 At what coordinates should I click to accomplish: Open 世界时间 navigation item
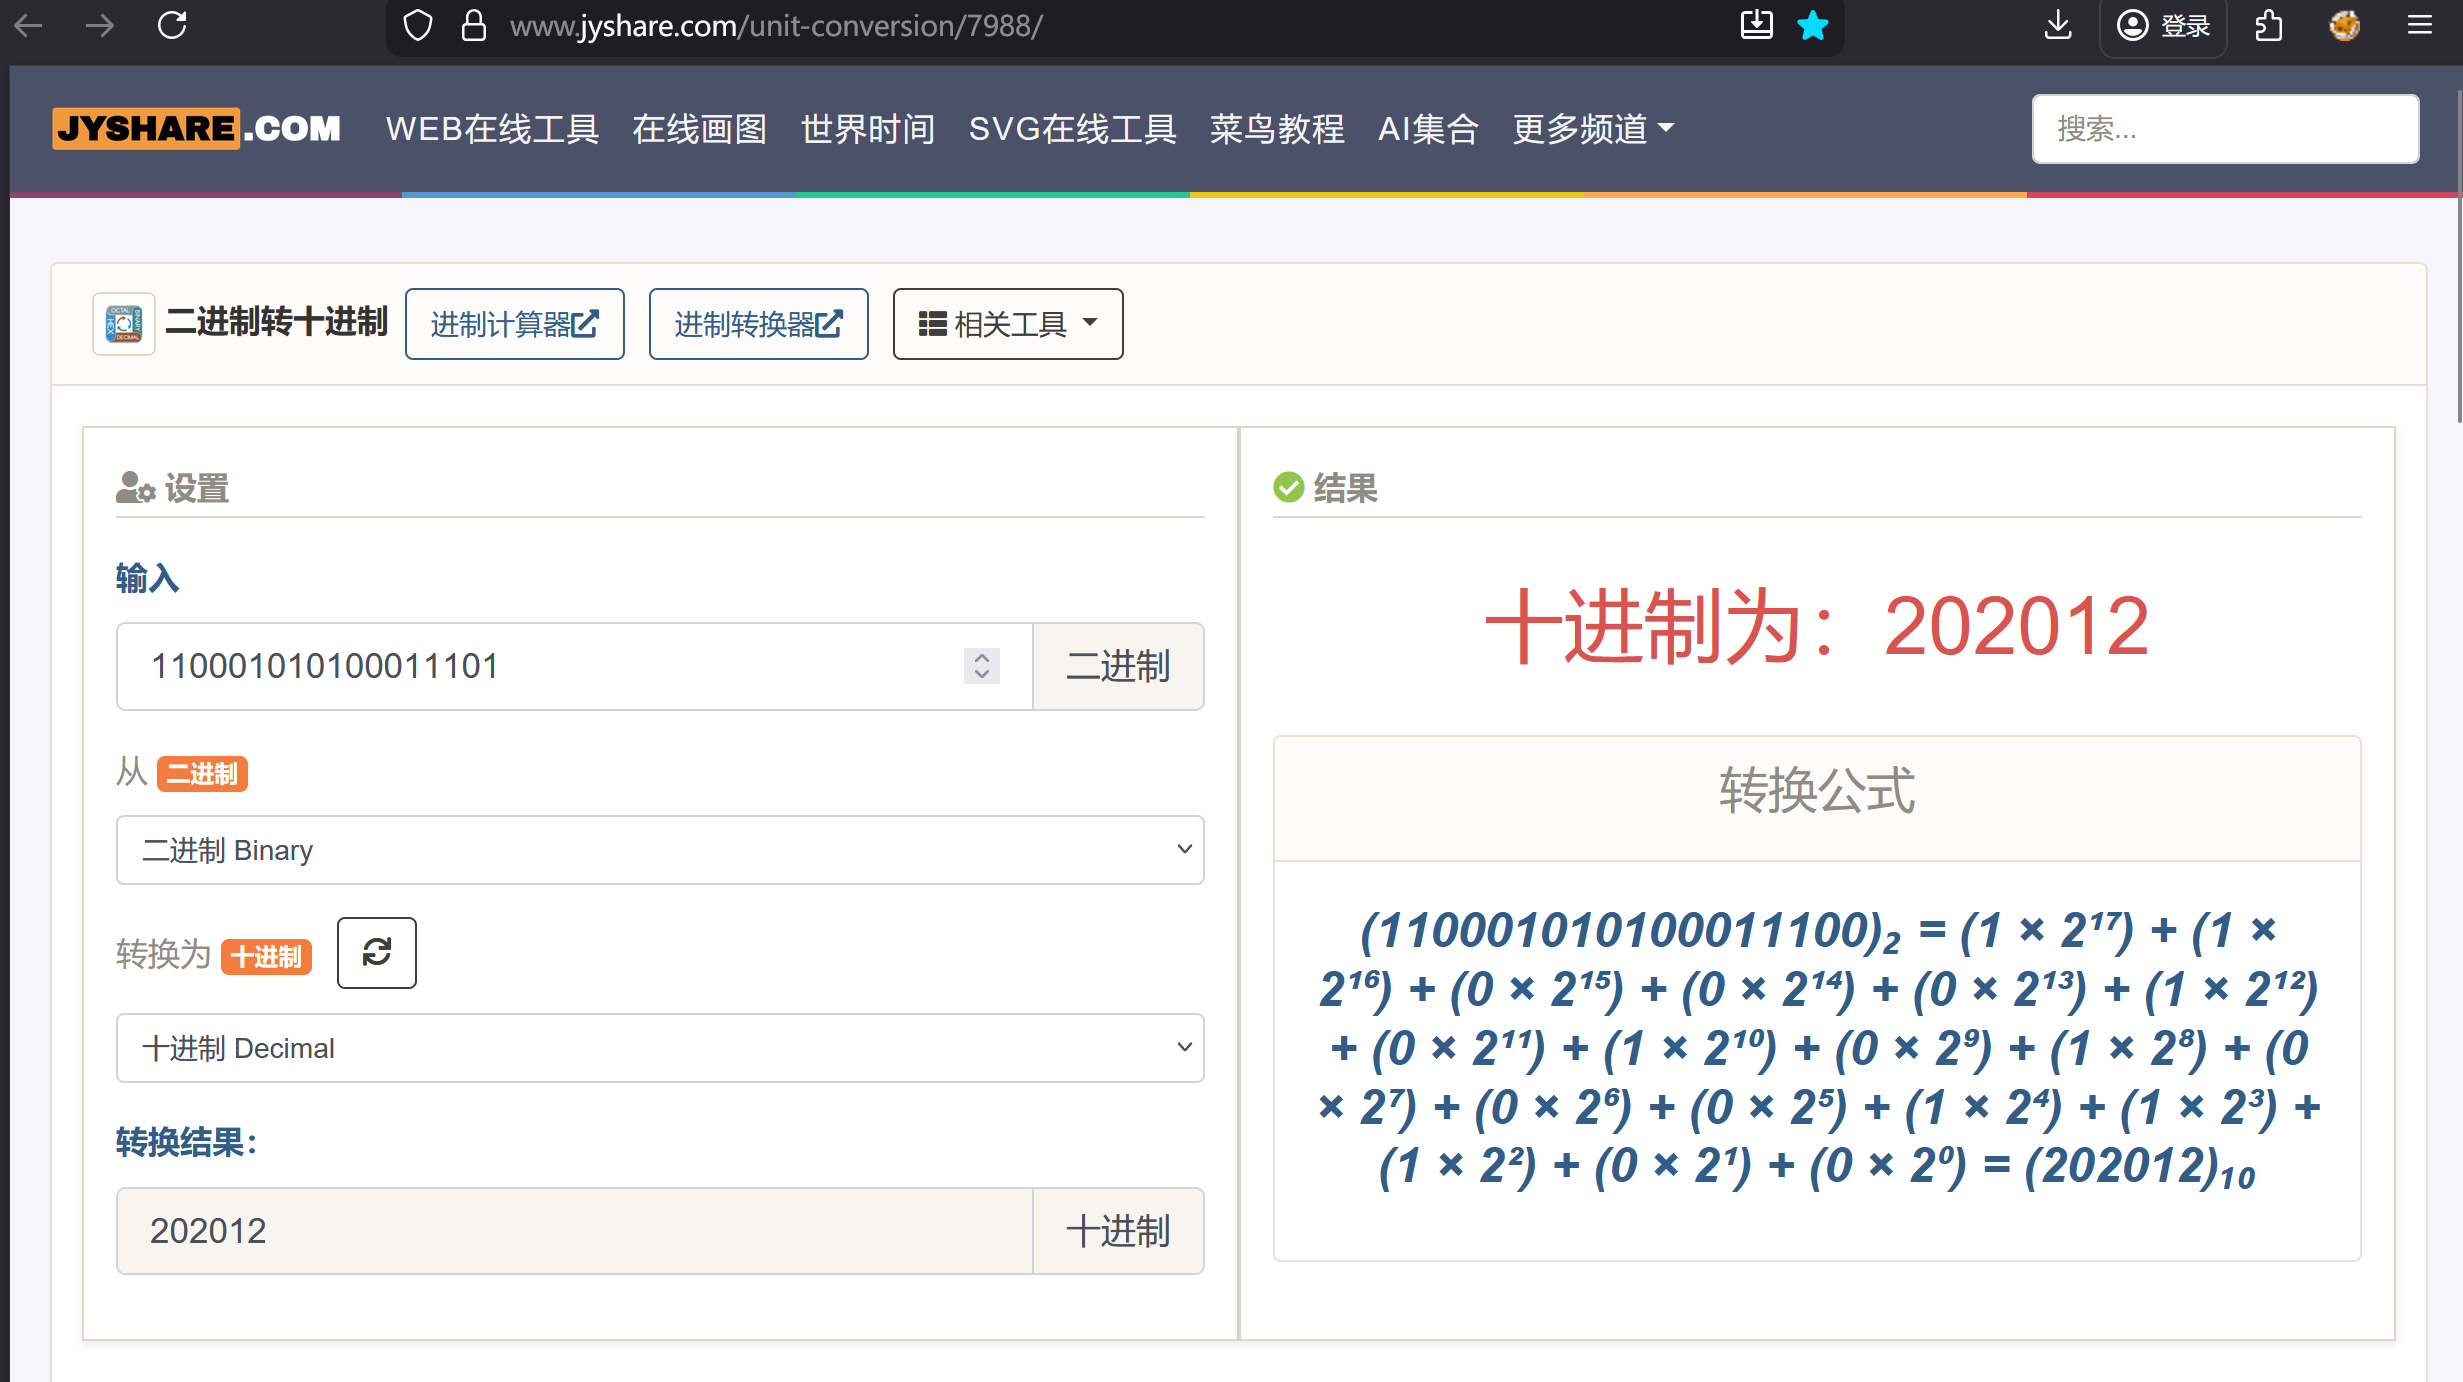868,129
